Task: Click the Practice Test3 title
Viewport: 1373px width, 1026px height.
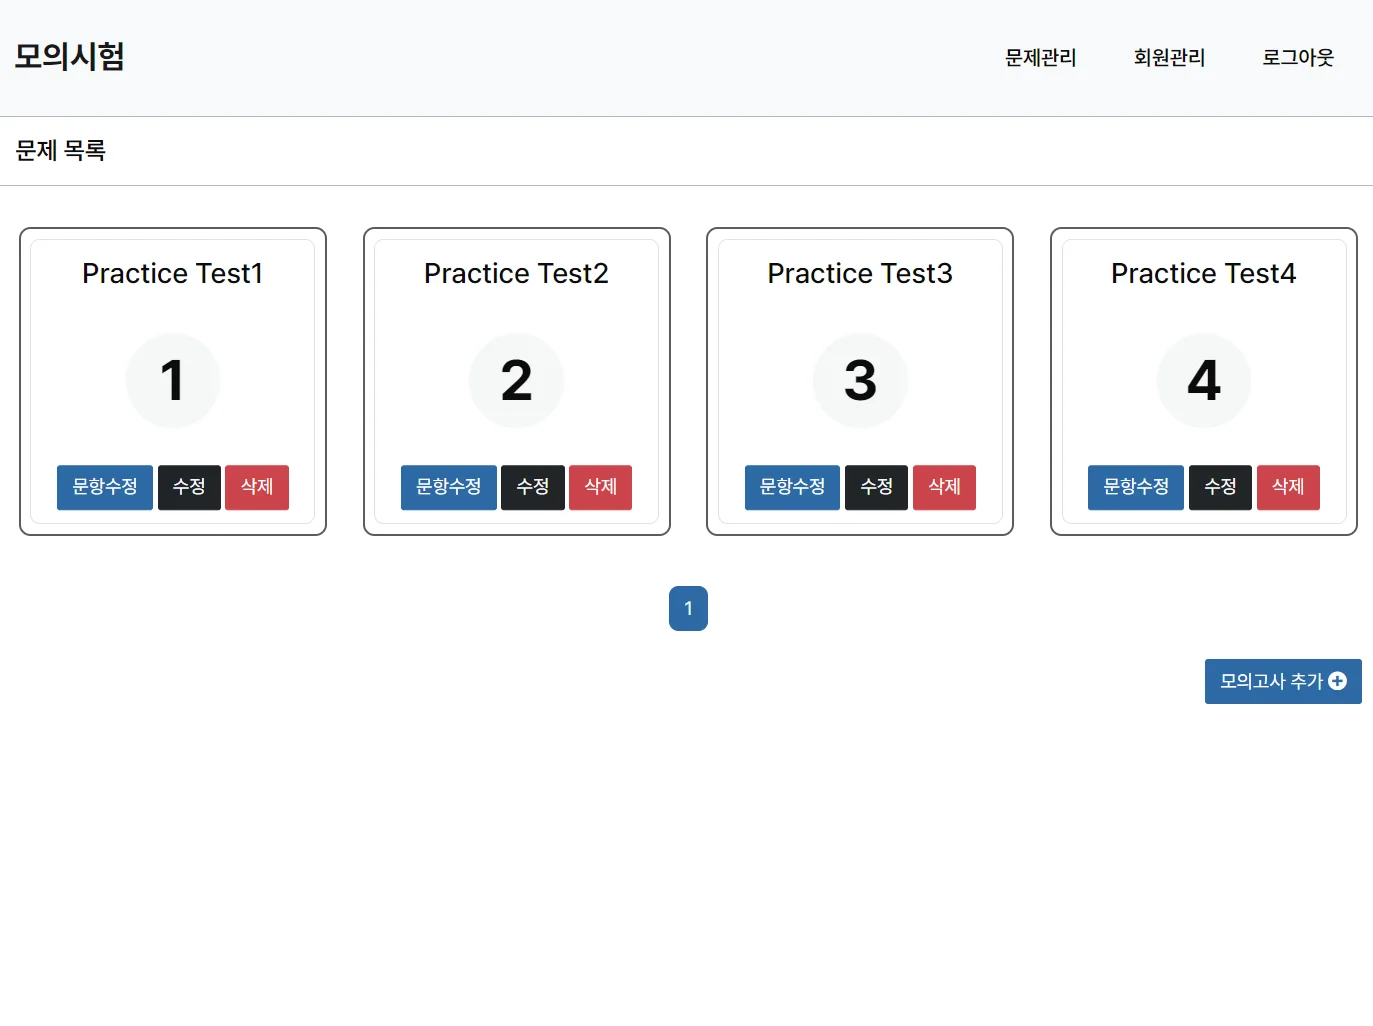Action: (x=860, y=273)
